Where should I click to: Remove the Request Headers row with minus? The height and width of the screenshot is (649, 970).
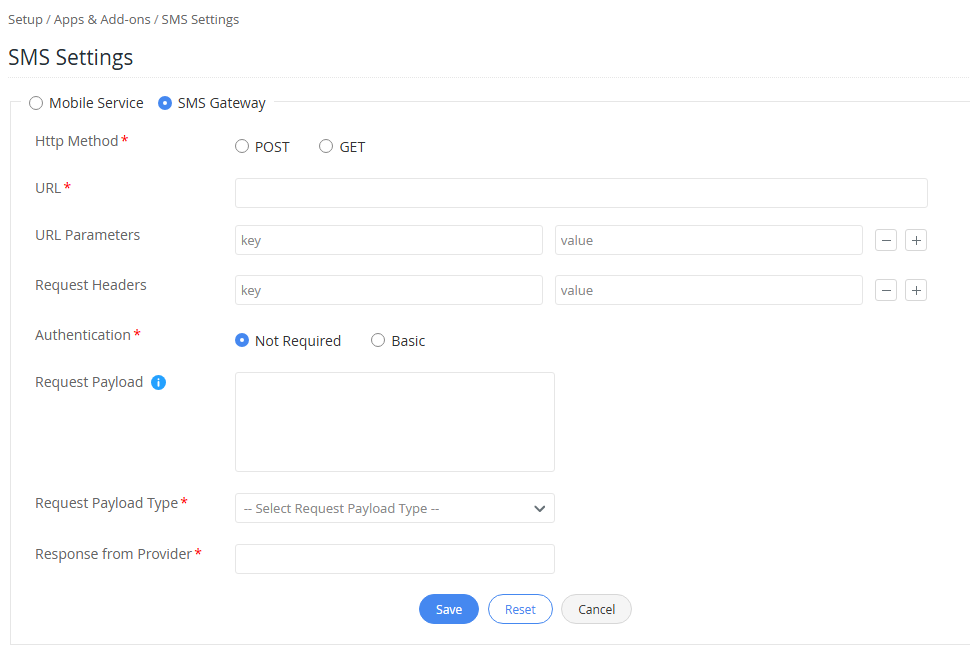[x=886, y=290]
